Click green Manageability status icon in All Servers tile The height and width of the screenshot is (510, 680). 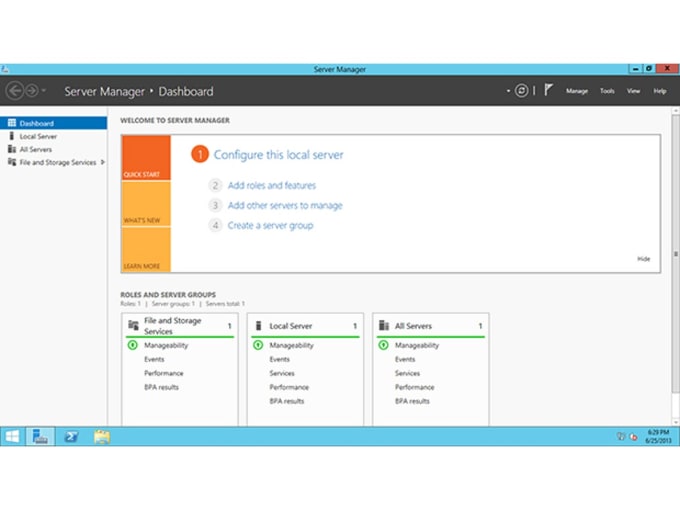click(x=383, y=345)
